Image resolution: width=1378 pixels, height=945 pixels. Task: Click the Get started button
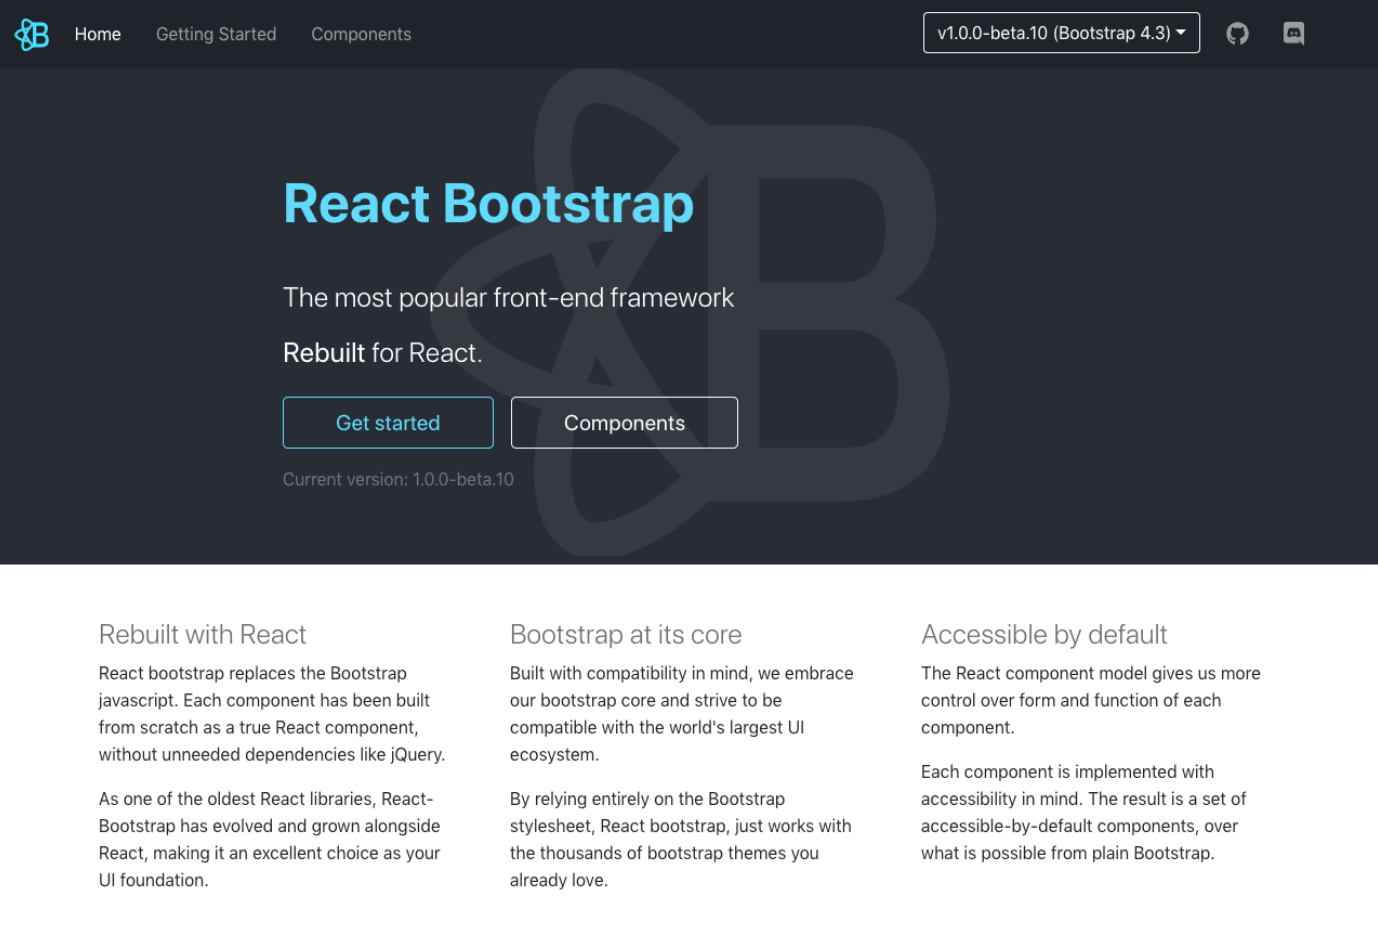pyautogui.click(x=388, y=423)
